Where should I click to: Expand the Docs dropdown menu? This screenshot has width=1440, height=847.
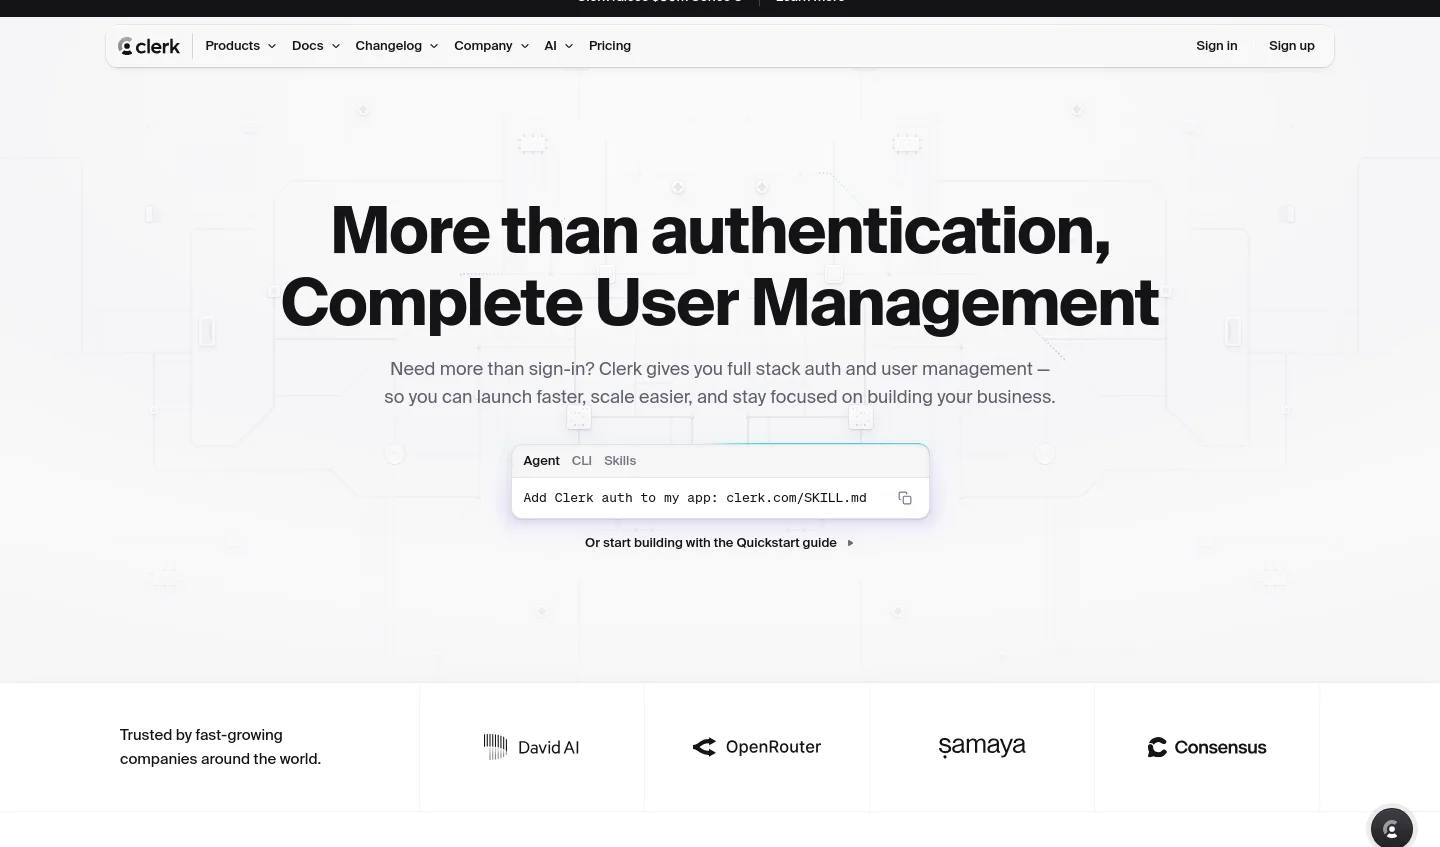(x=316, y=46)
